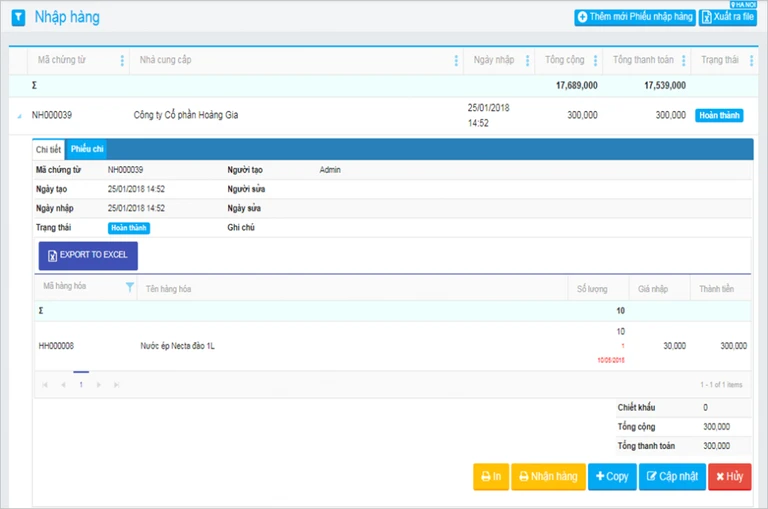Select the Chi tiết tab
Viewport: 768px width, 509px height.
point(48,149)
